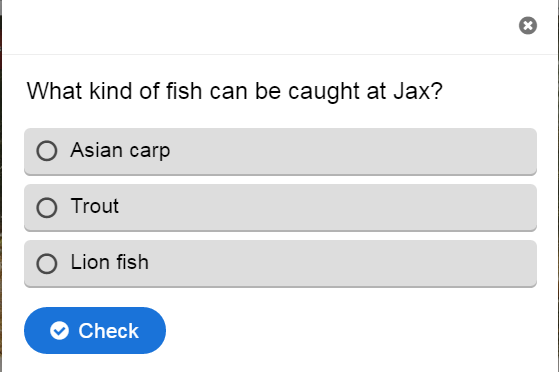Click the white circle-check icon beside Check

pos(59,331)
